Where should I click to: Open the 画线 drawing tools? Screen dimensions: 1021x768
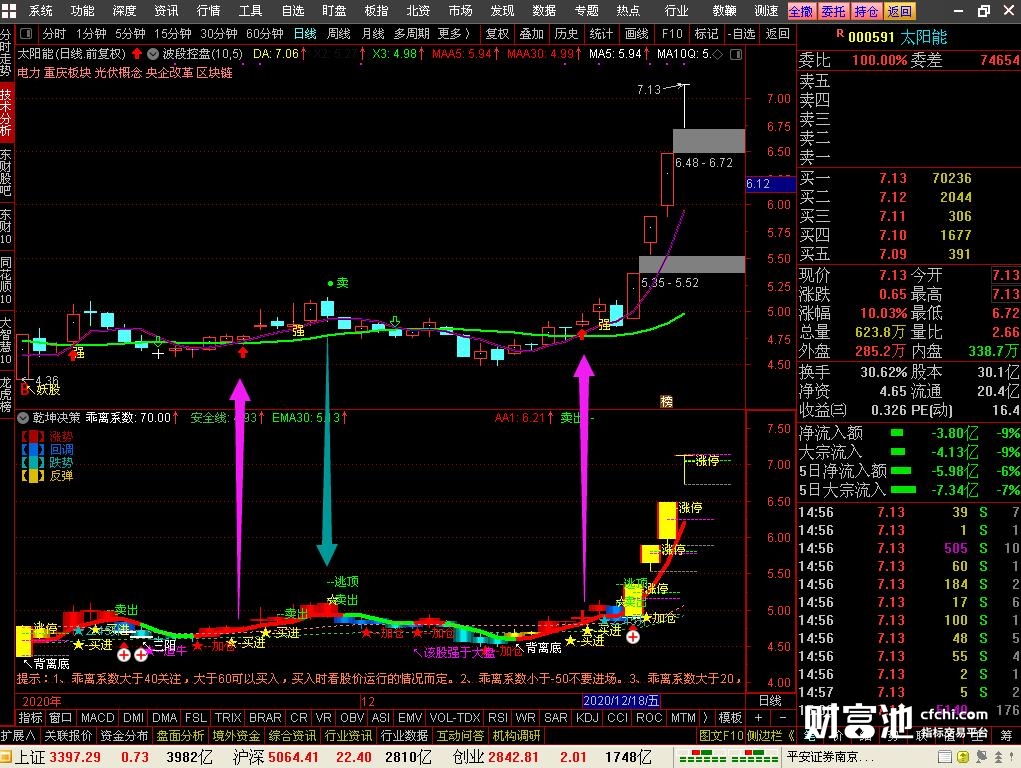pyautogui.click(x=636, y=33)
